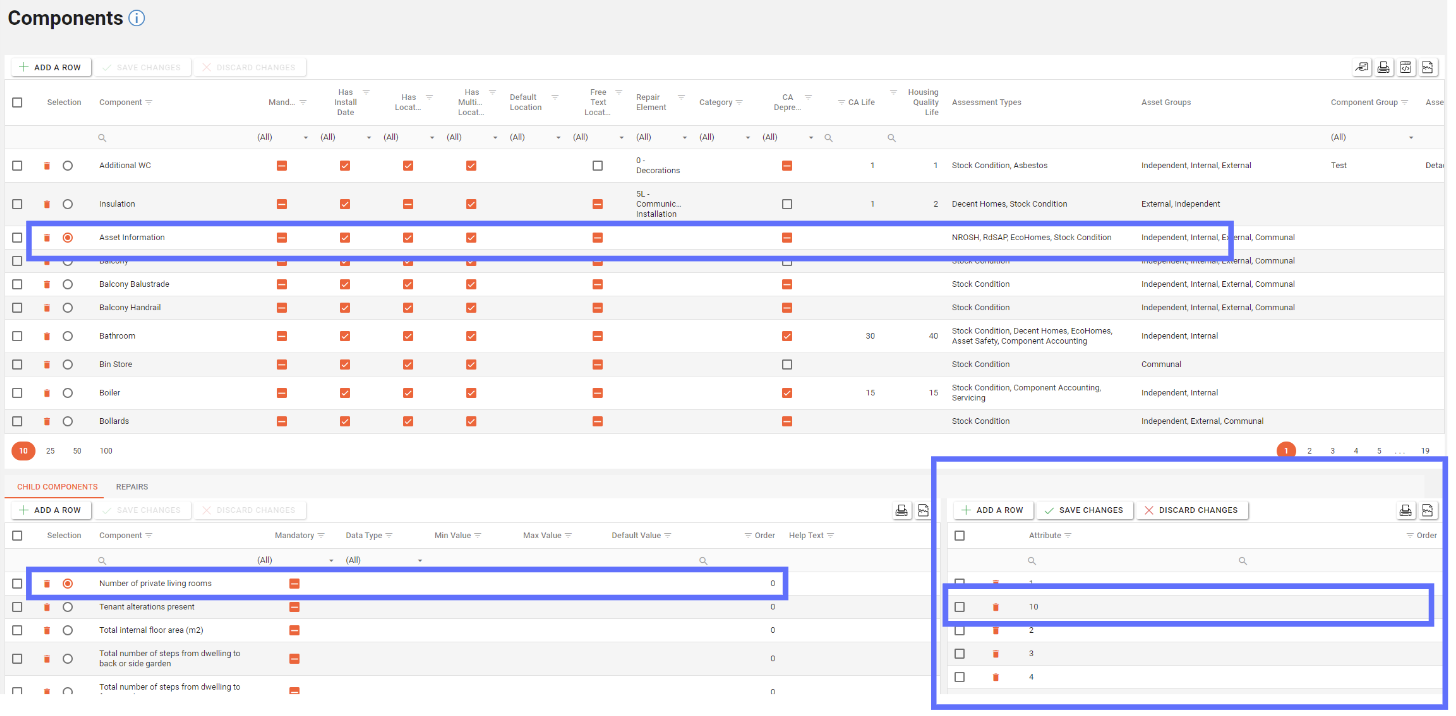Open filter icon on Component Group column
Image resolution: width=1456 pixels, height=716 pixels.
pyautogui.click(x=1404, y=103)
